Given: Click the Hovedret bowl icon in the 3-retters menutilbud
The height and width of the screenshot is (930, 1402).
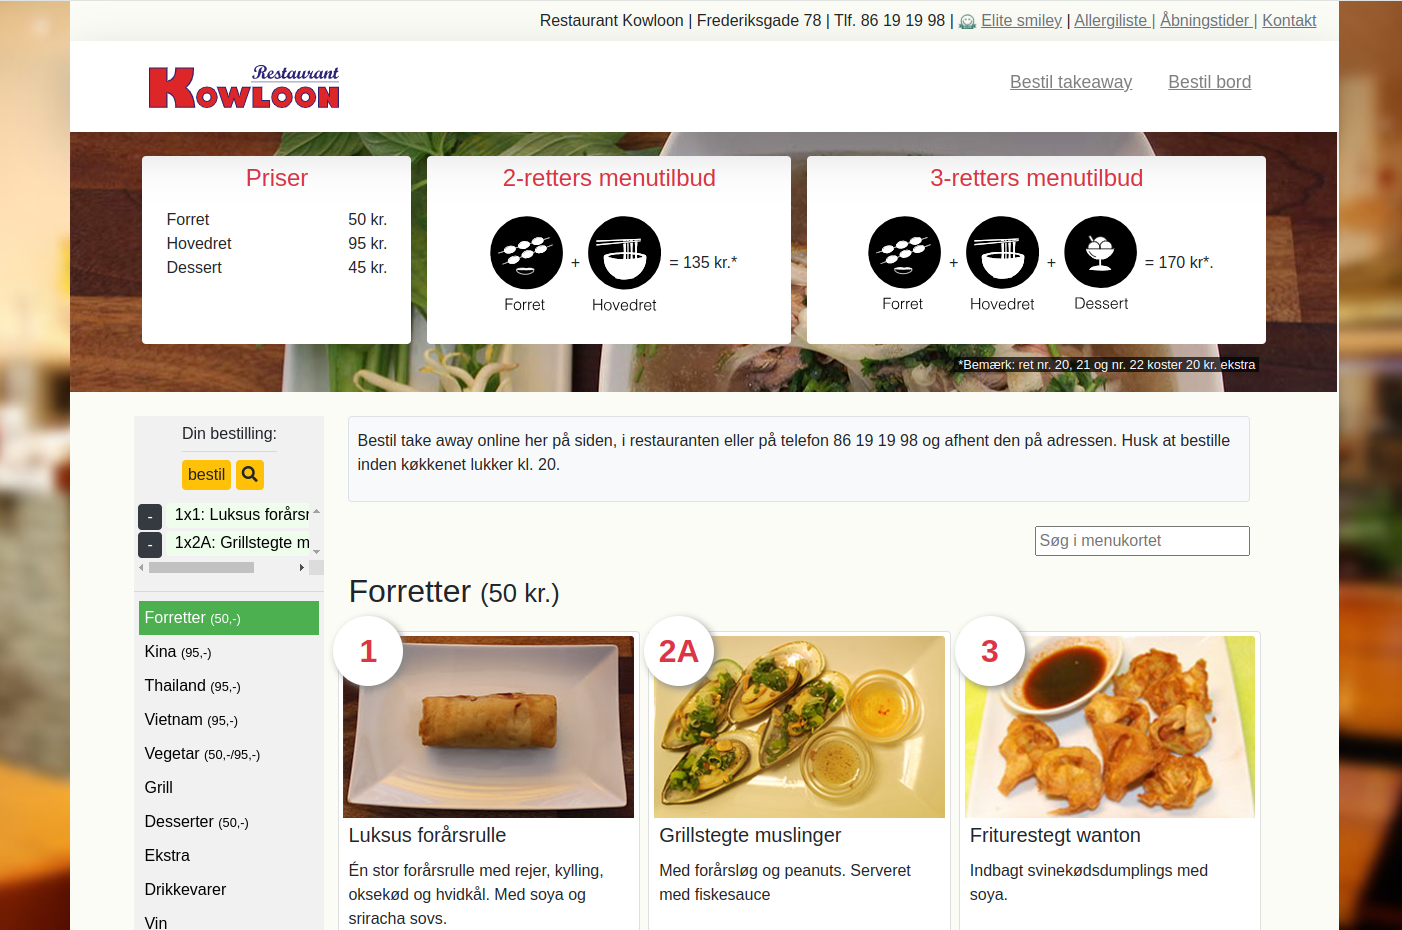Looking at the screenshot, I should pyautogui.click(x=1002, y=252).
